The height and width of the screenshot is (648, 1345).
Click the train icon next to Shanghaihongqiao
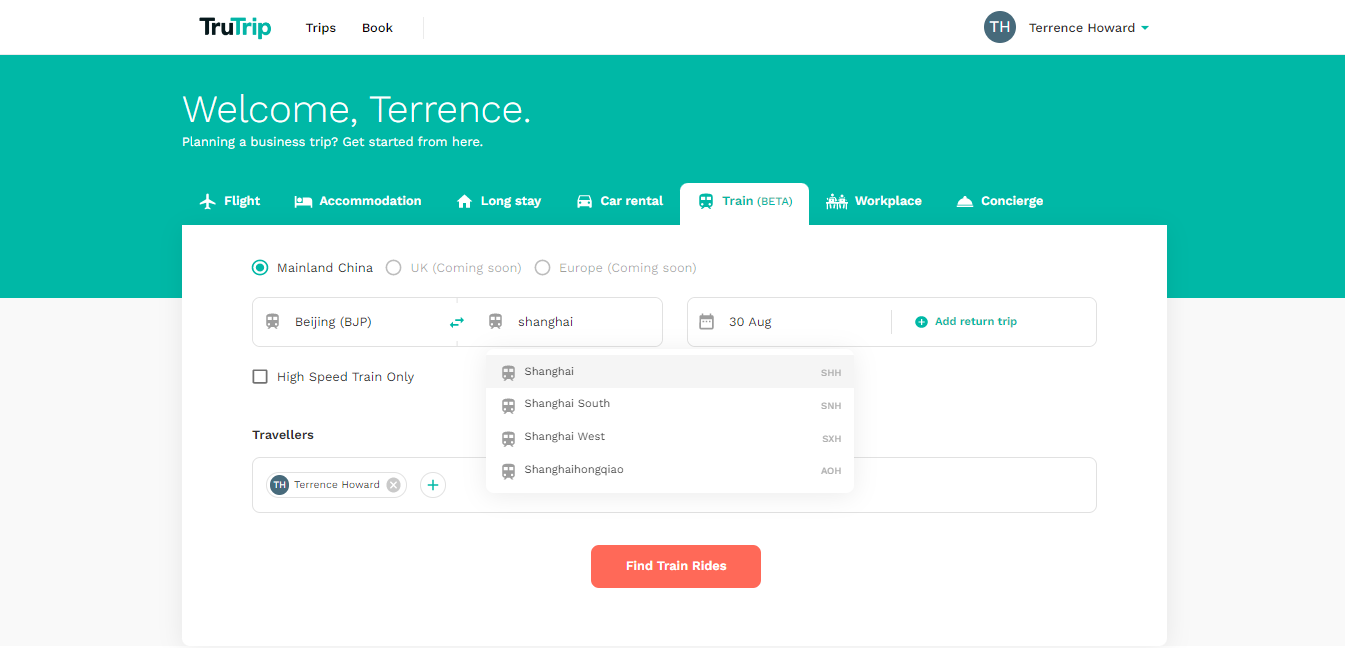point(508,471)
